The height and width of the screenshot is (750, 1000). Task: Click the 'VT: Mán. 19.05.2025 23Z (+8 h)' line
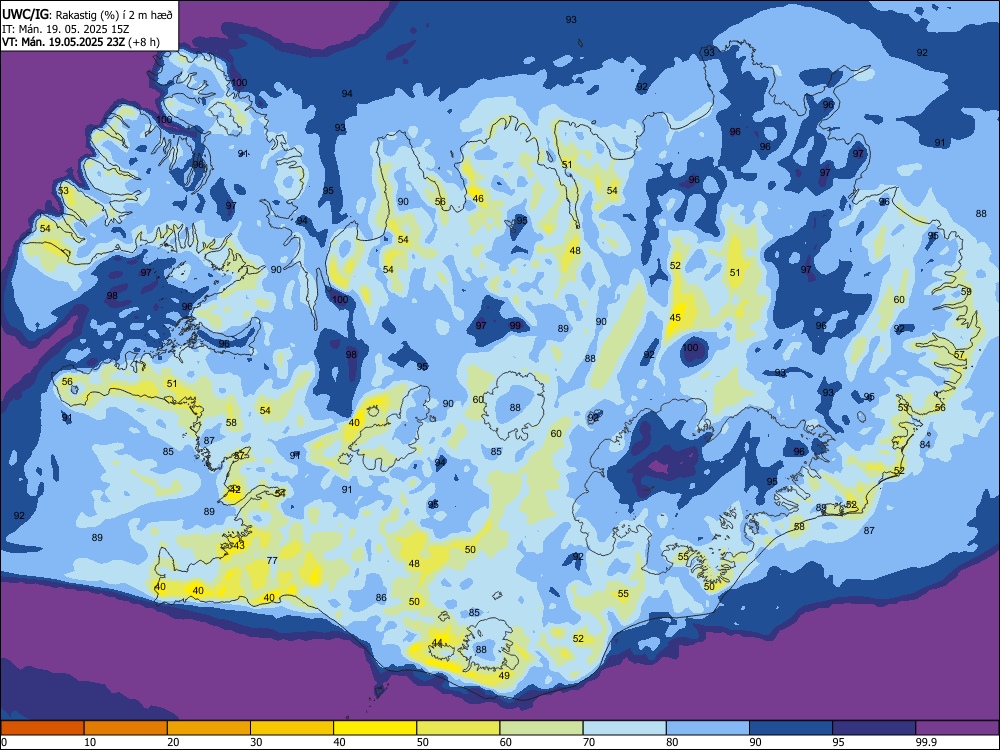(80, 42)
